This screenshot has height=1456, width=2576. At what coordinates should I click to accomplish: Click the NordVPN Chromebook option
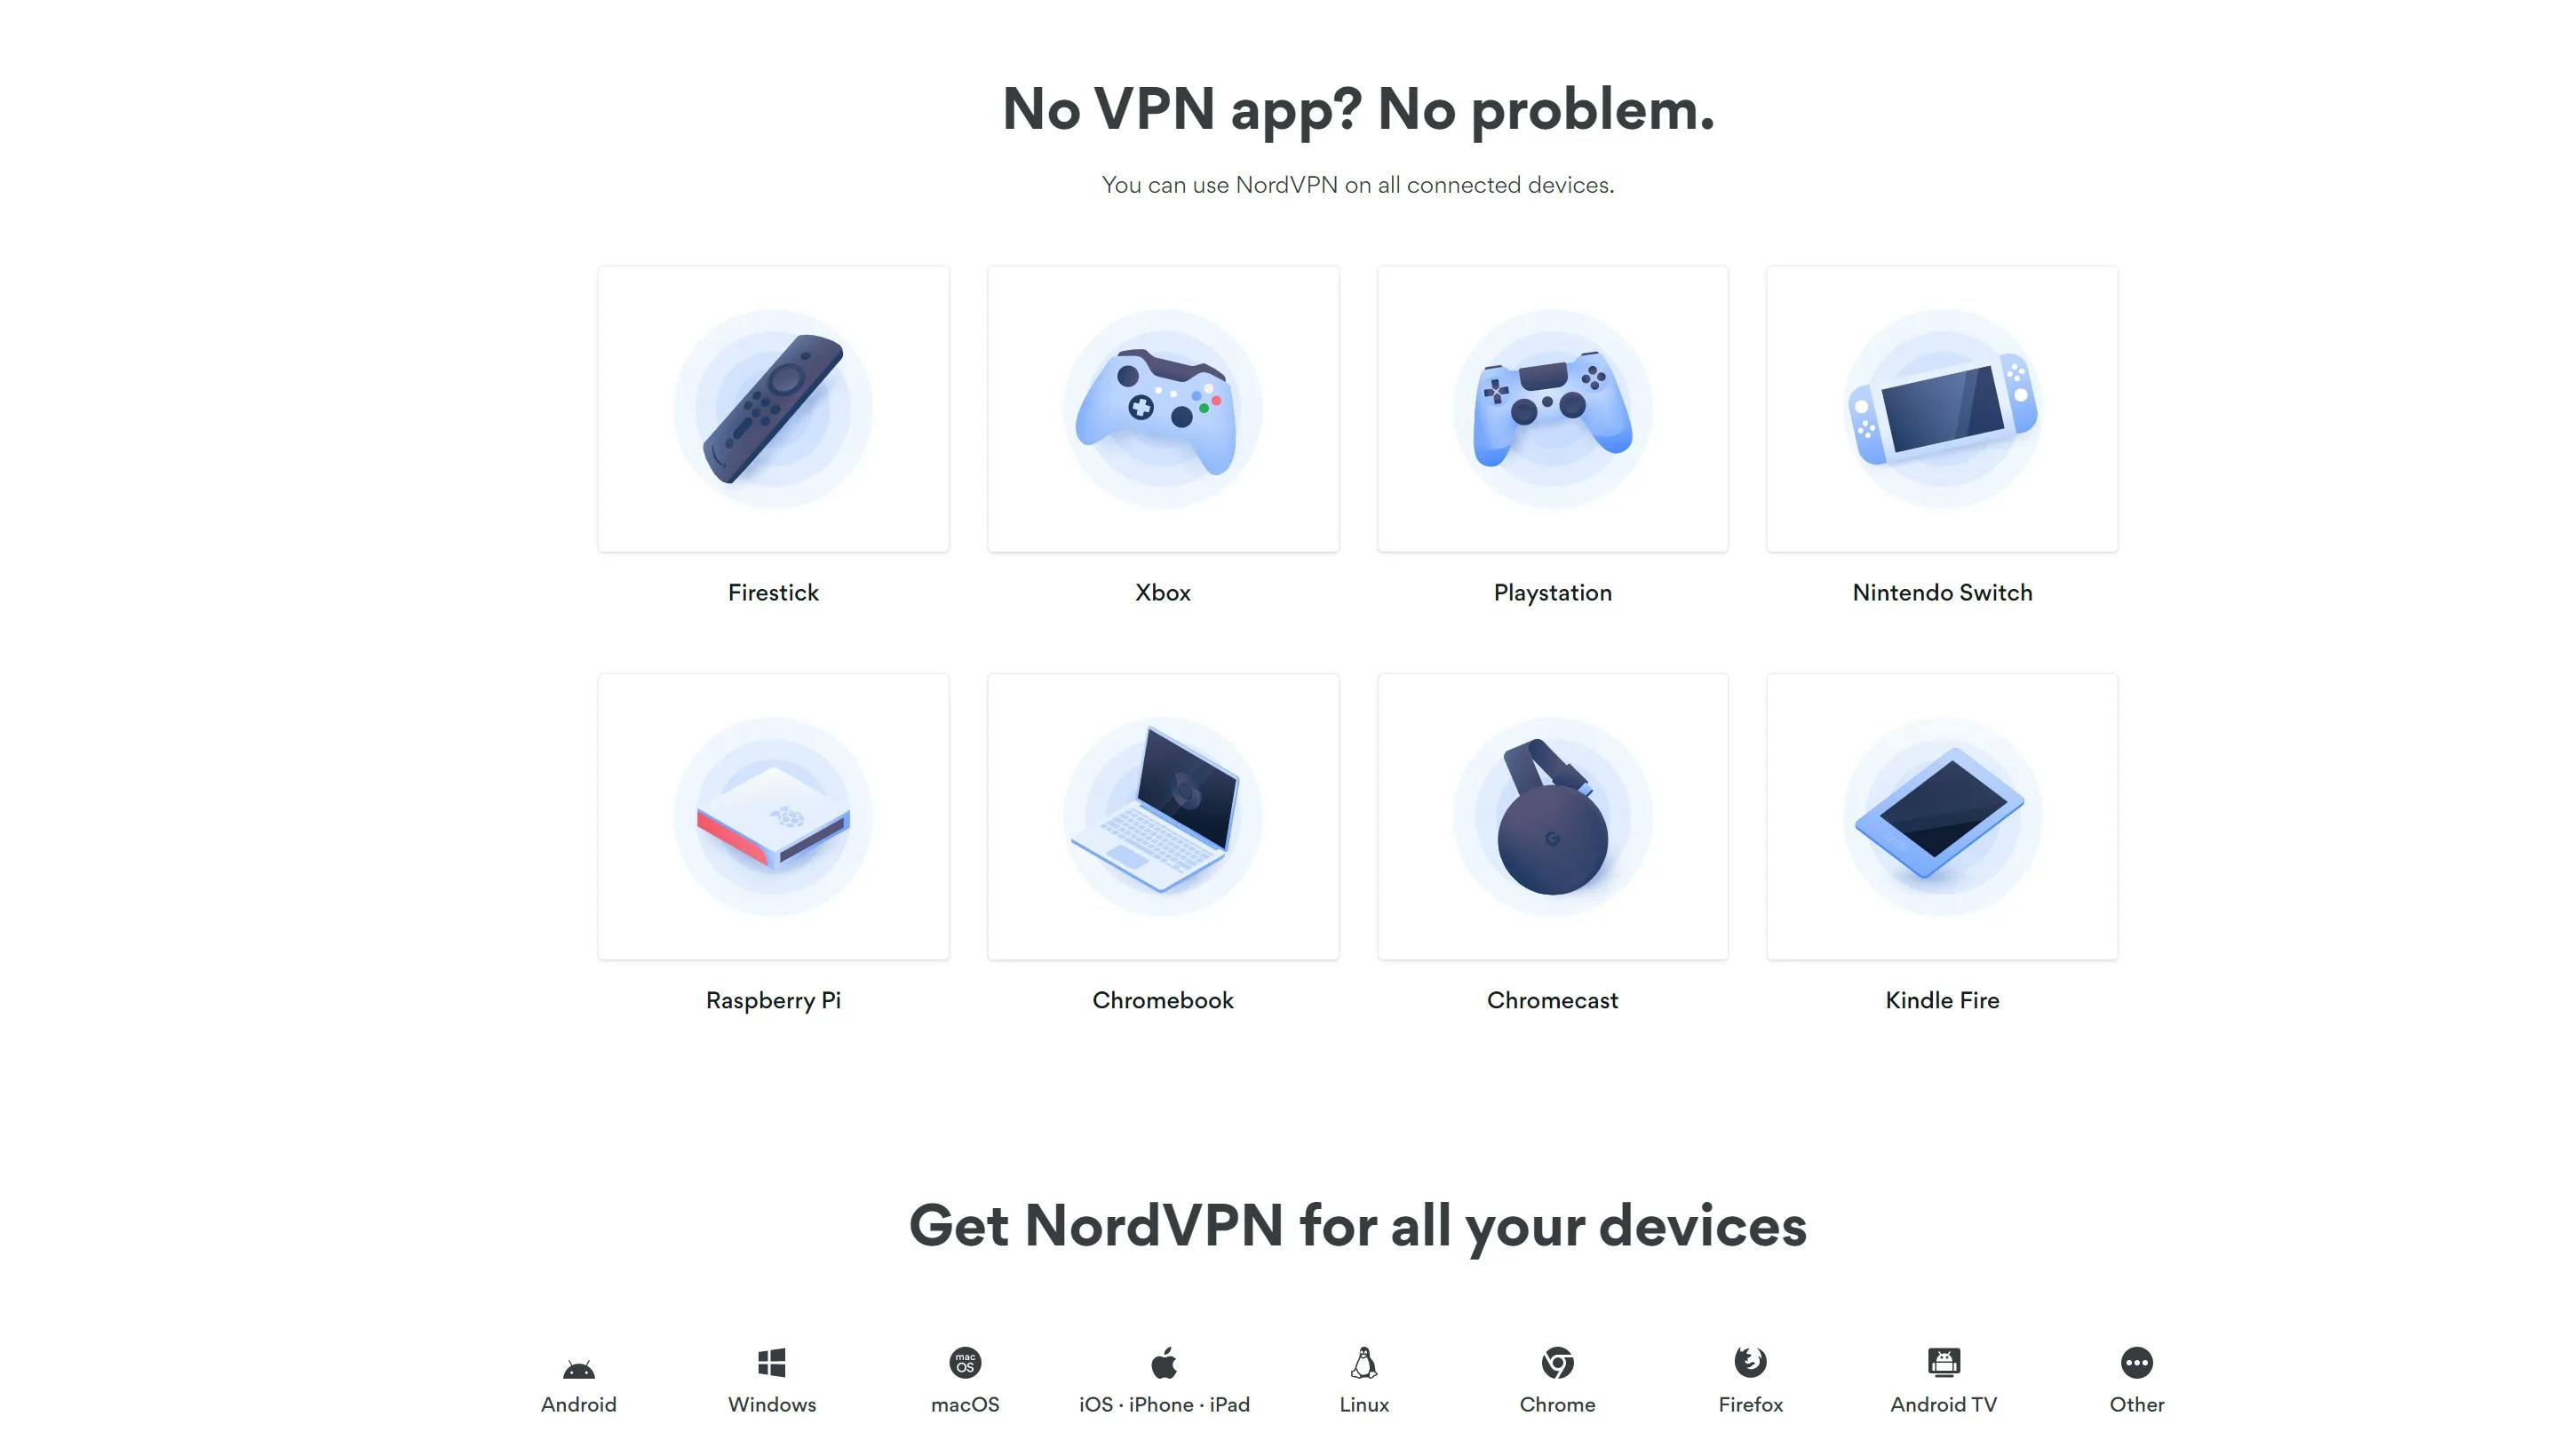click(1163, 844)
